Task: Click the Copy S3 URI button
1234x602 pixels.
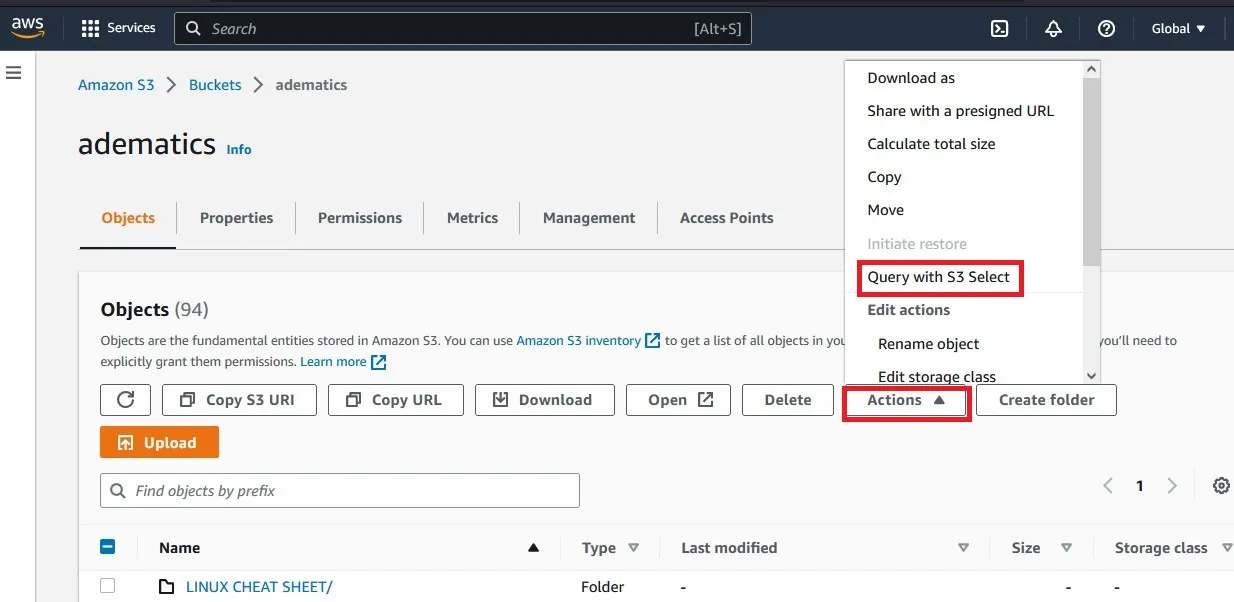Action: click(x=239, y=400)
